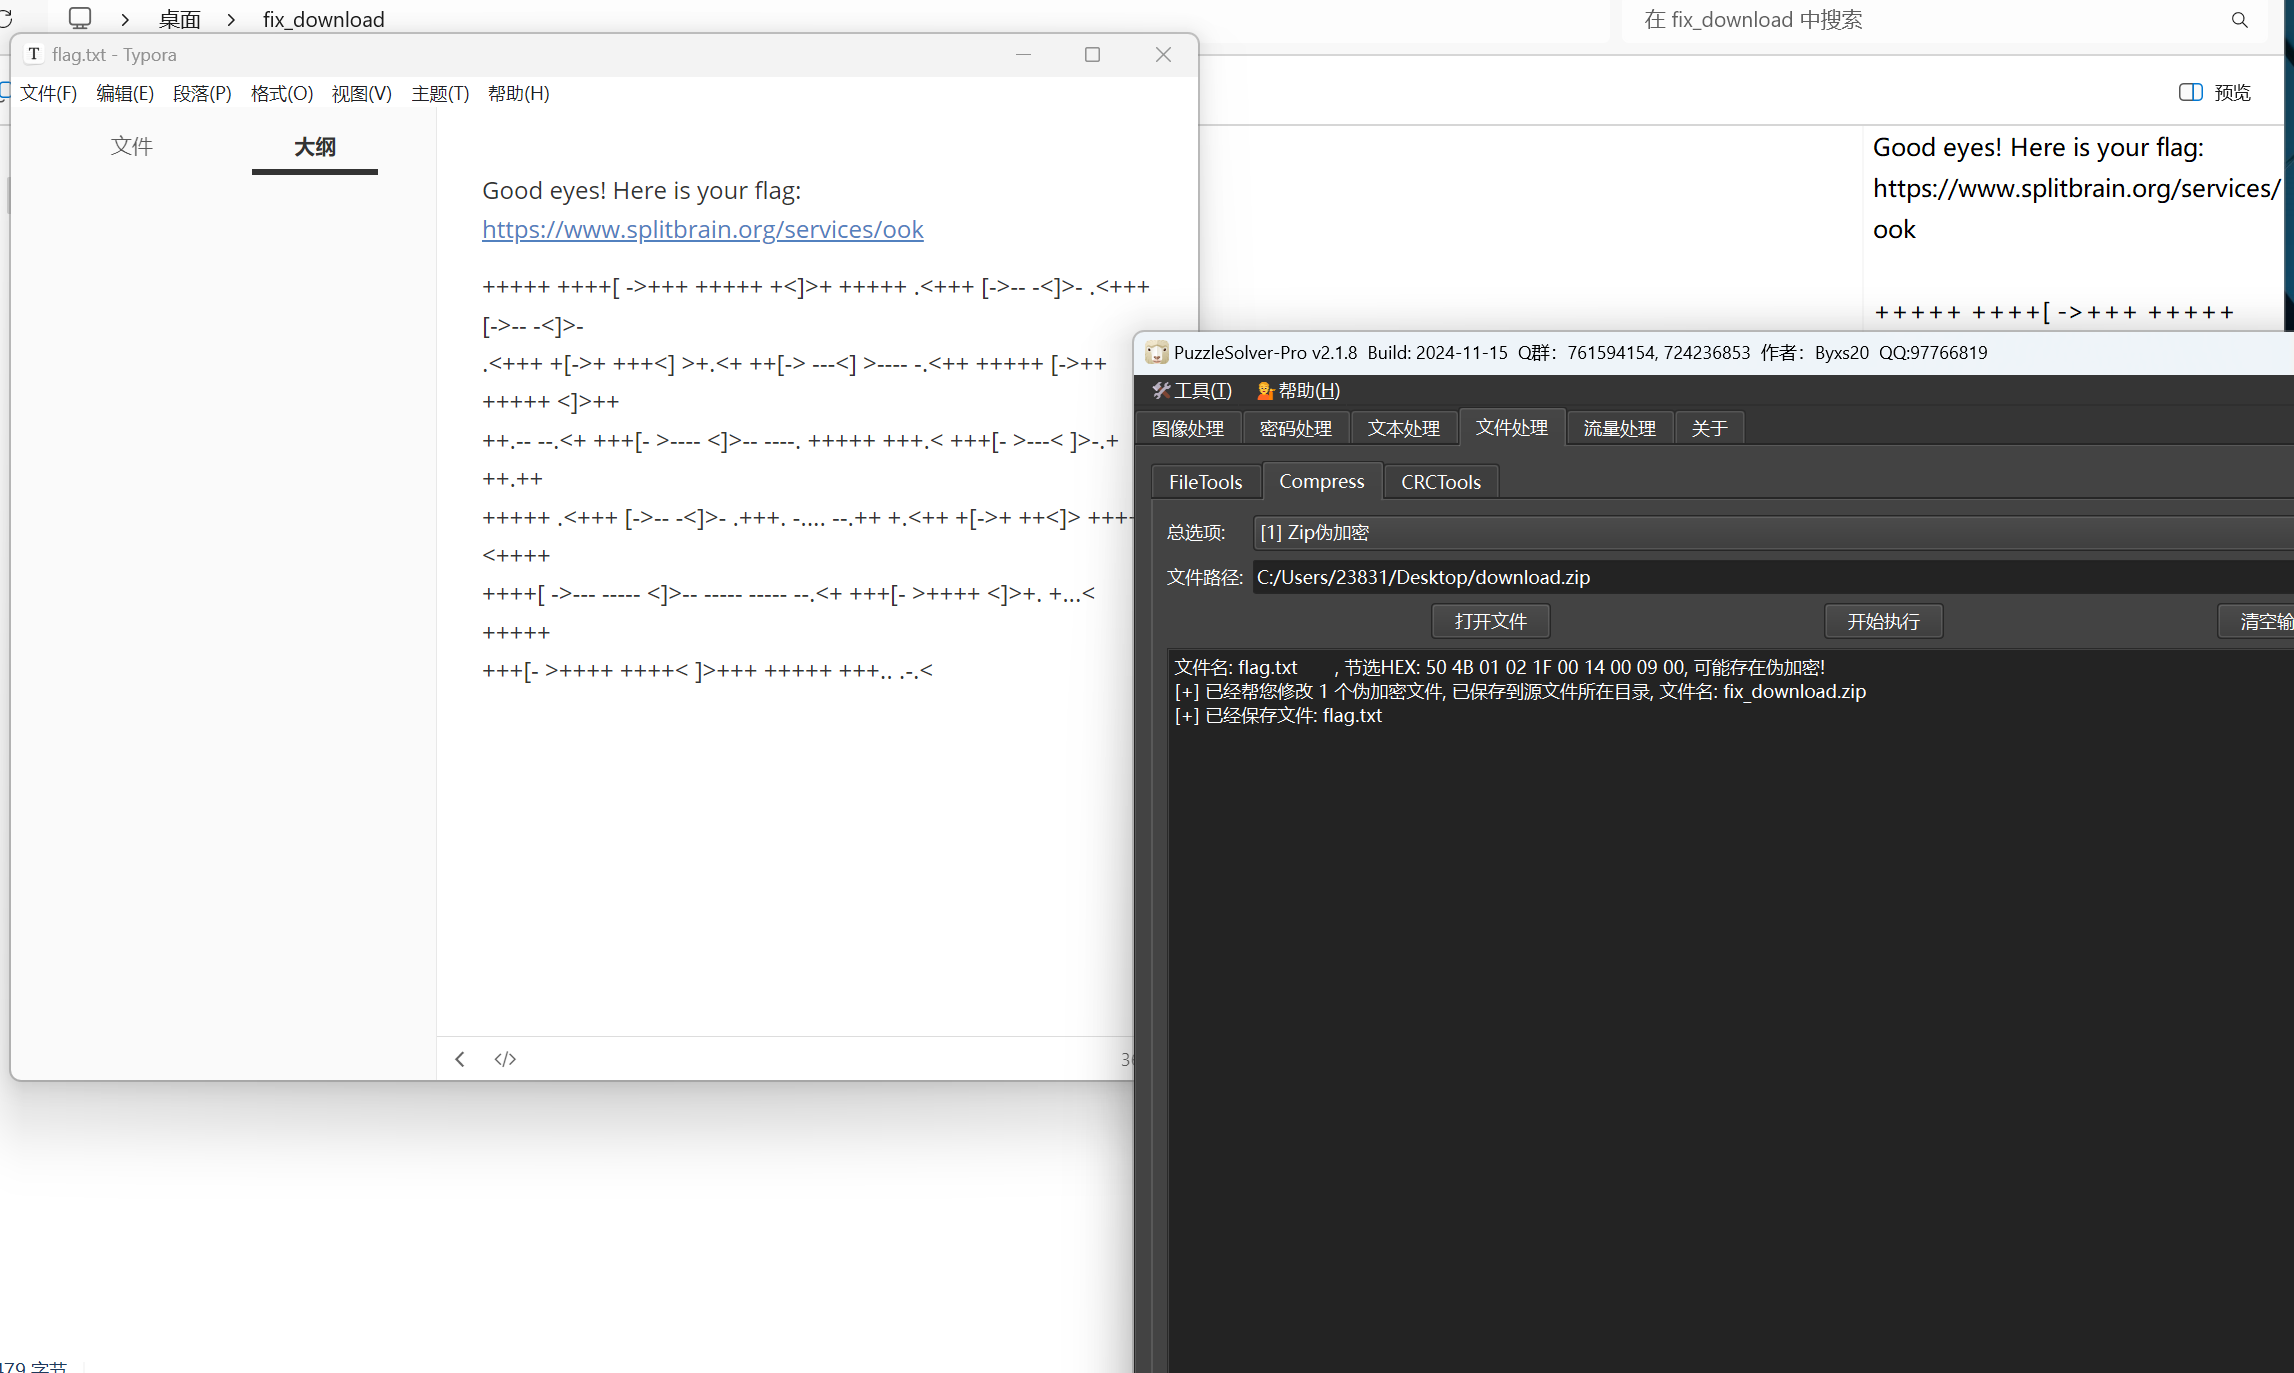
Task: Click the Explorer search icon
Action: point(2240,20)
